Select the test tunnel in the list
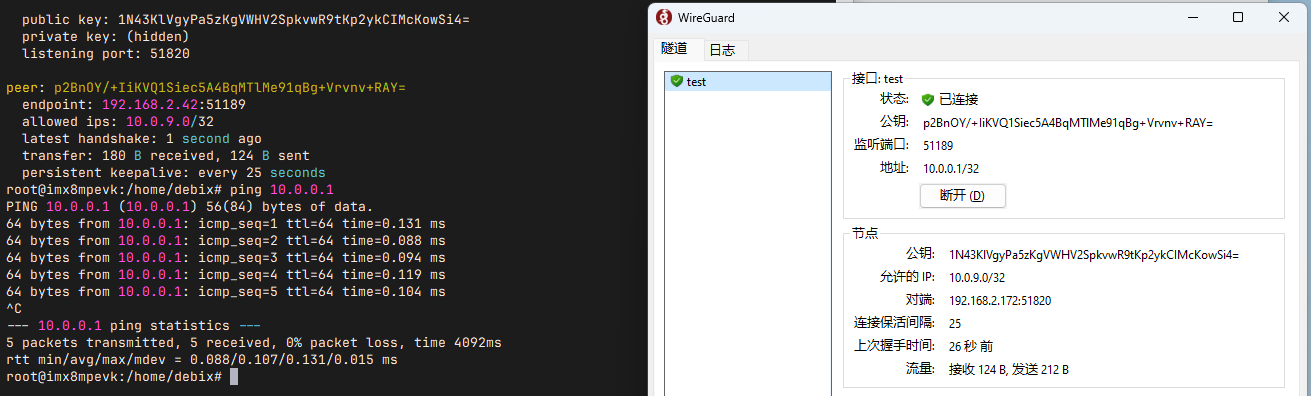The width and height of the screenshot is (1311, 396). click(748, 81)
